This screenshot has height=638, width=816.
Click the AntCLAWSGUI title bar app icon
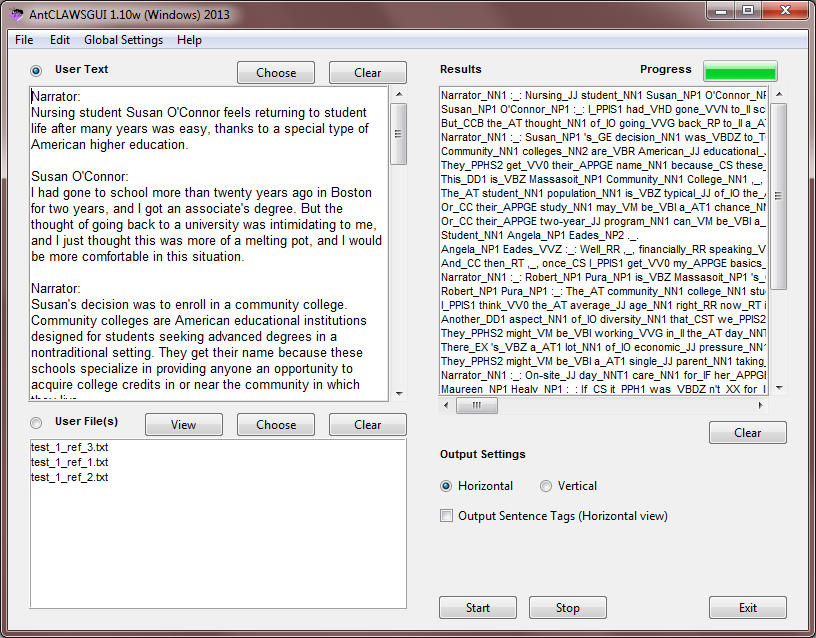[16, 15]
